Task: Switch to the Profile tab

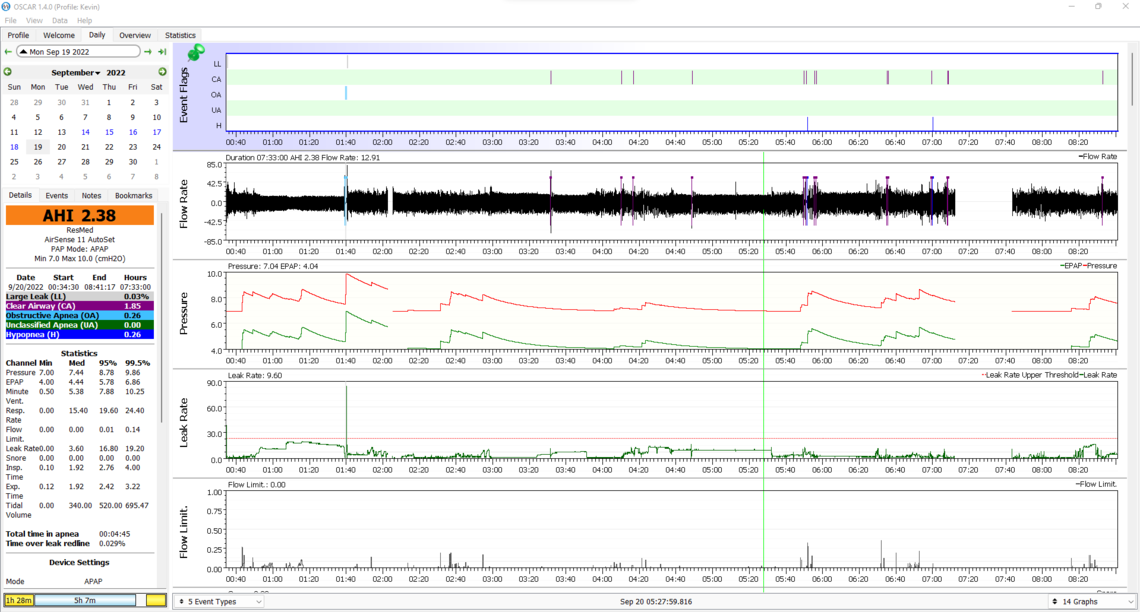Action: [18, 35]
